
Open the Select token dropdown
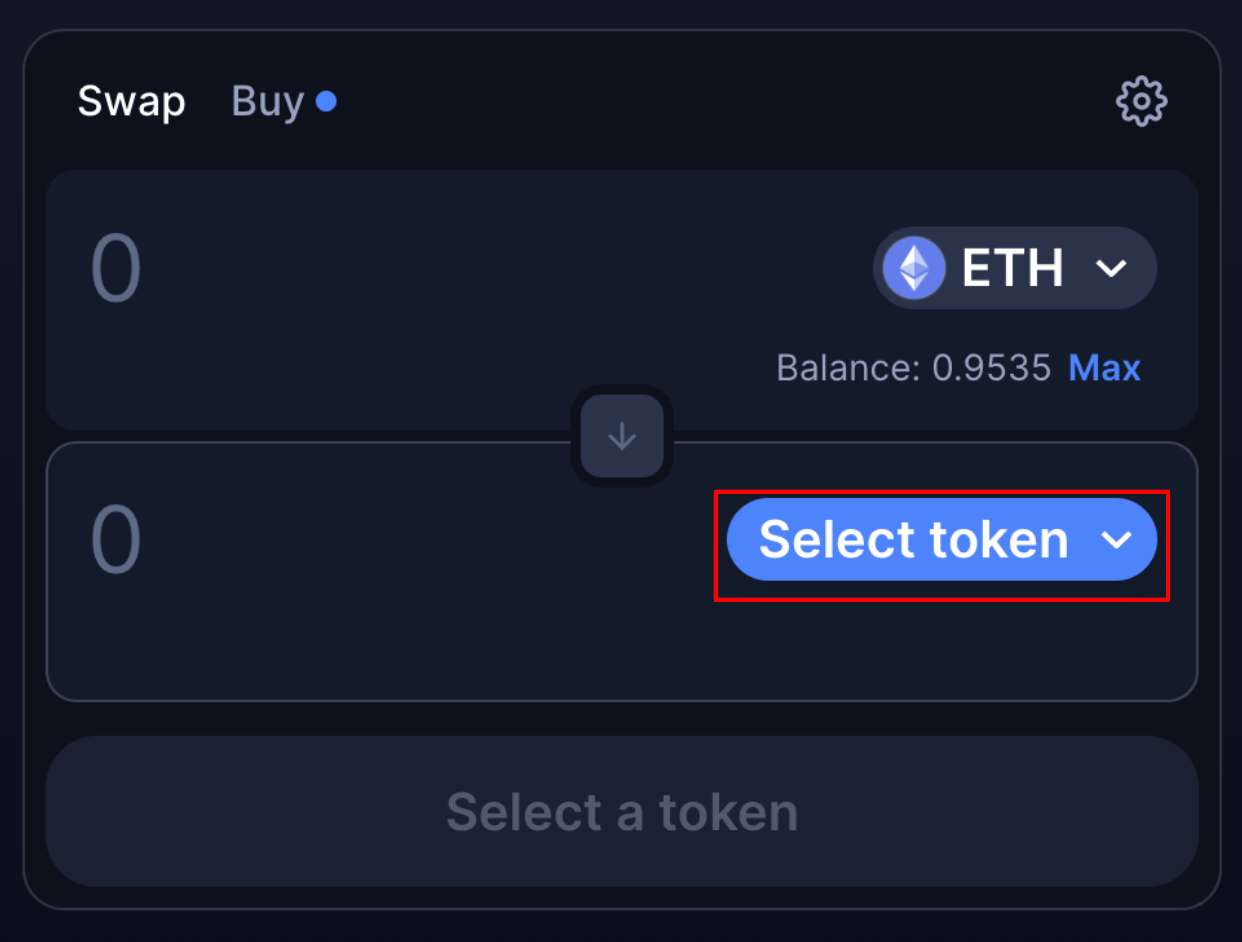pyautogui.click(x=942, y=539)
